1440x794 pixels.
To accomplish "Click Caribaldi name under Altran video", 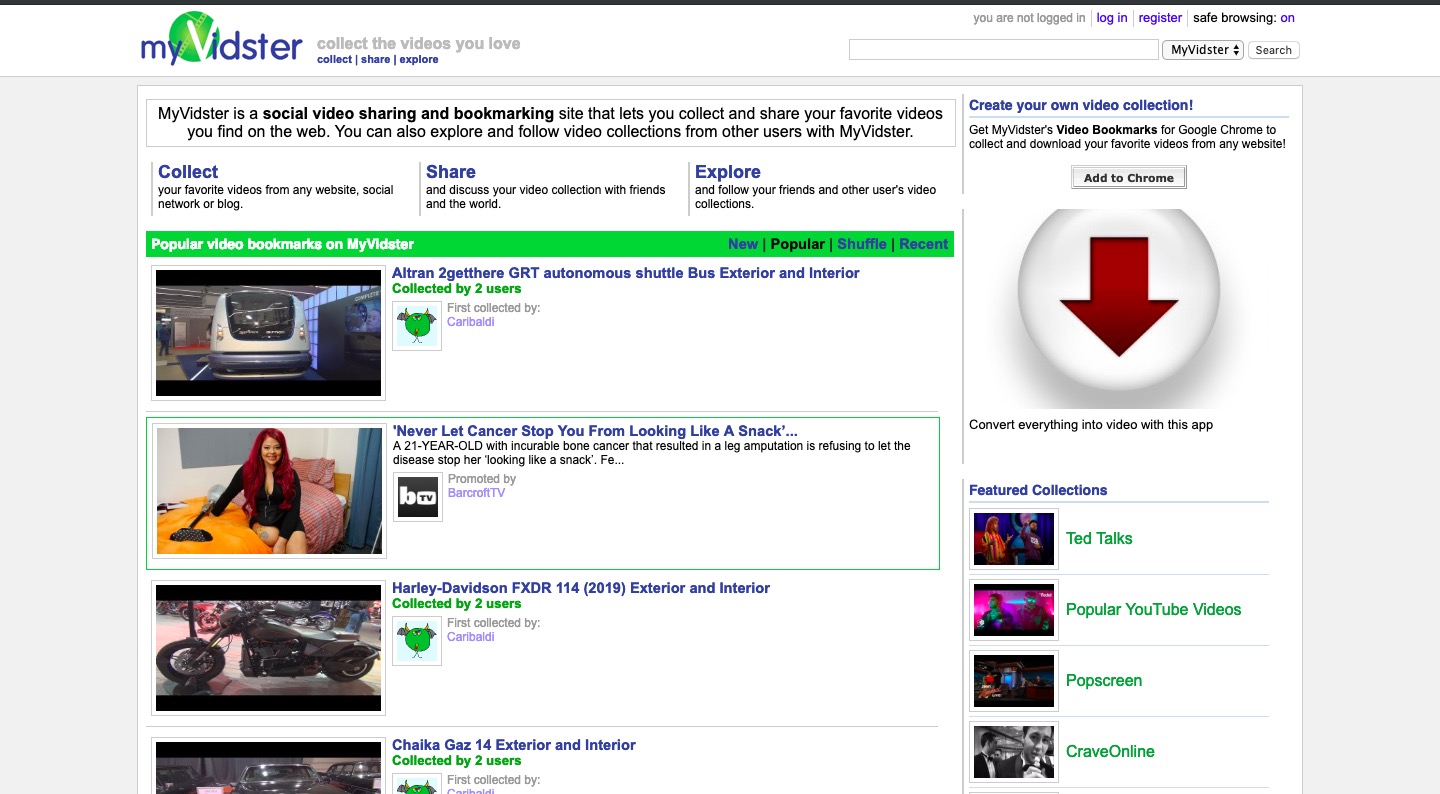I will (x=471, y=322).
